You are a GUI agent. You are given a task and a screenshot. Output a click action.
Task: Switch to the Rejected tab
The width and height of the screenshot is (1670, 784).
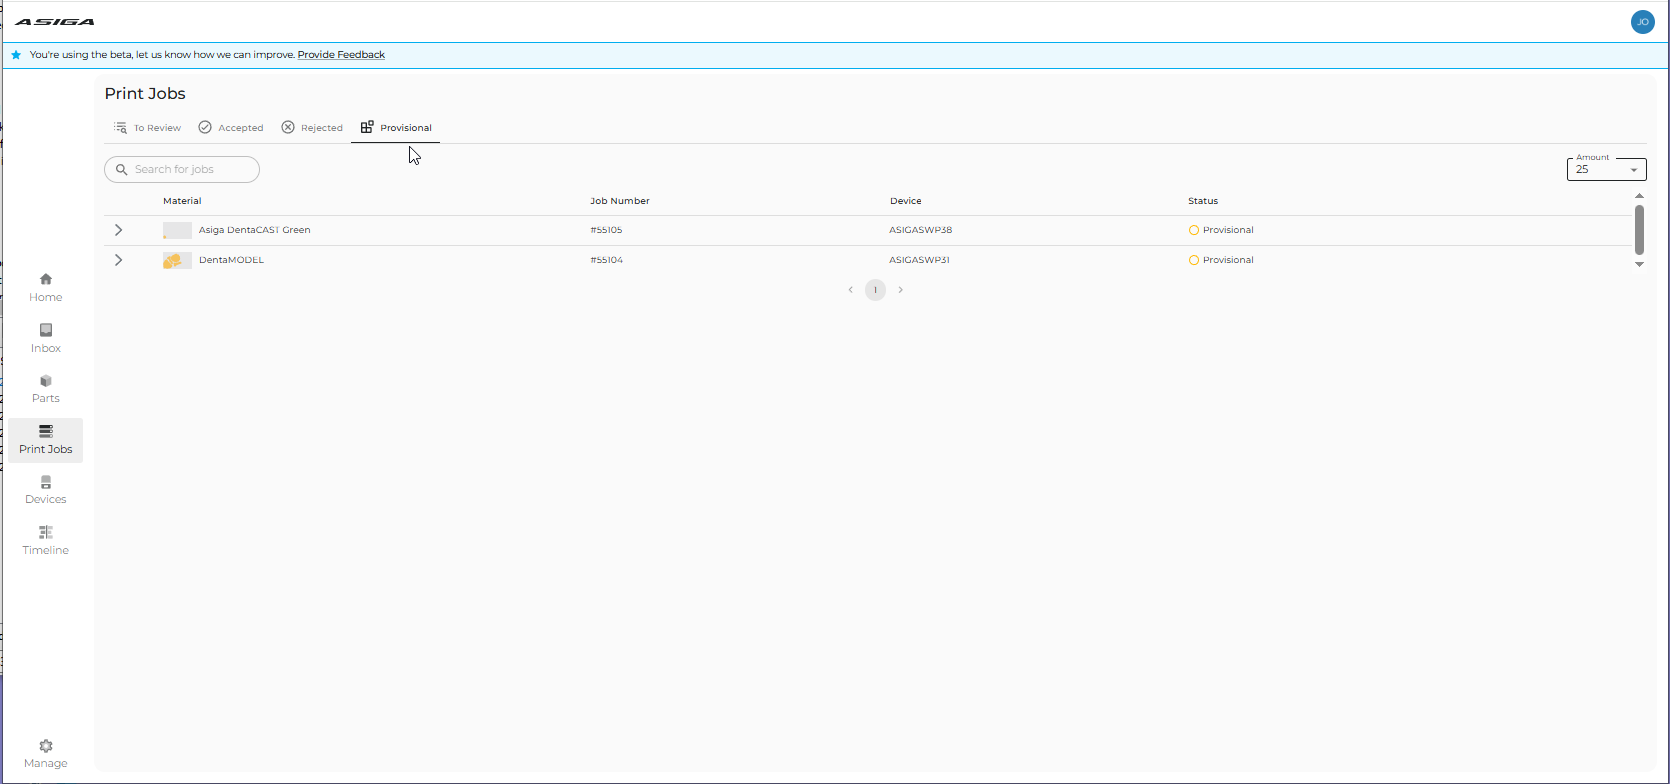[312, 128]
